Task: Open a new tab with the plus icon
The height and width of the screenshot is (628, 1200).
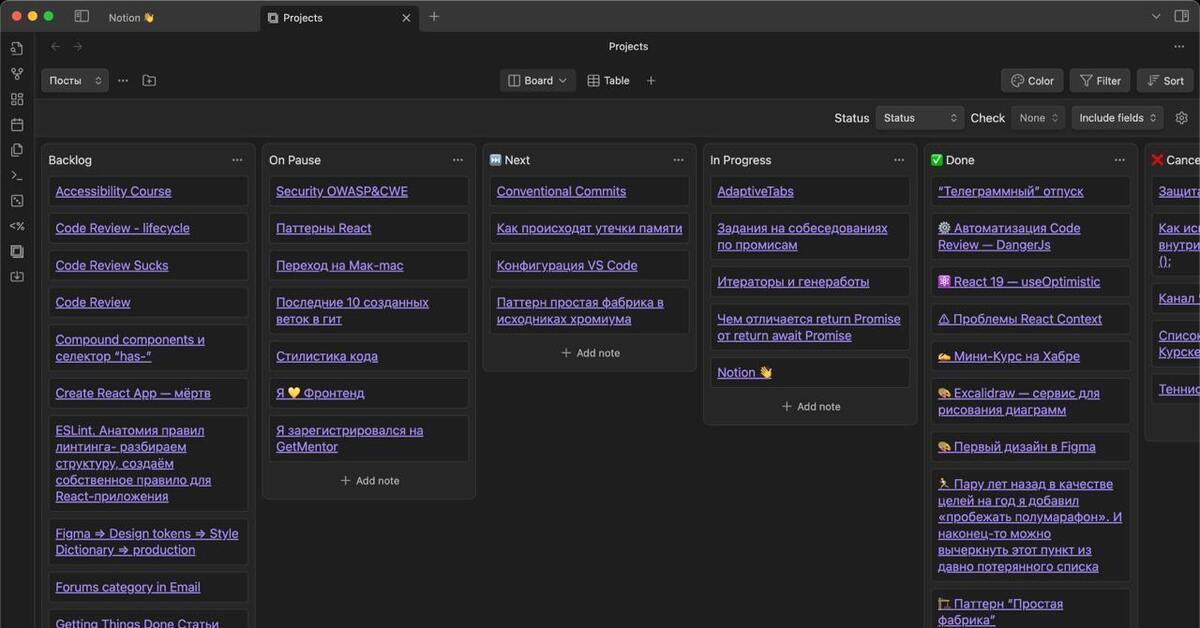Action: [434, 17]
